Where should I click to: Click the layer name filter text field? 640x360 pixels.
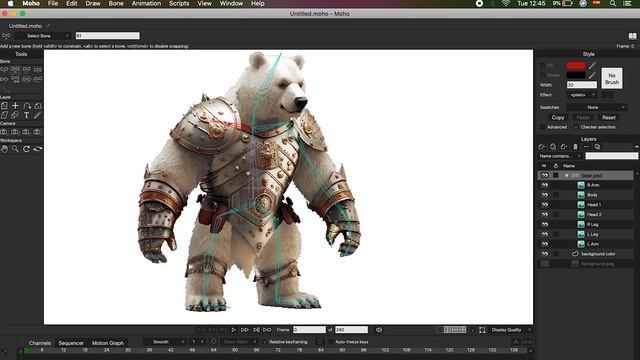[611, 156]
